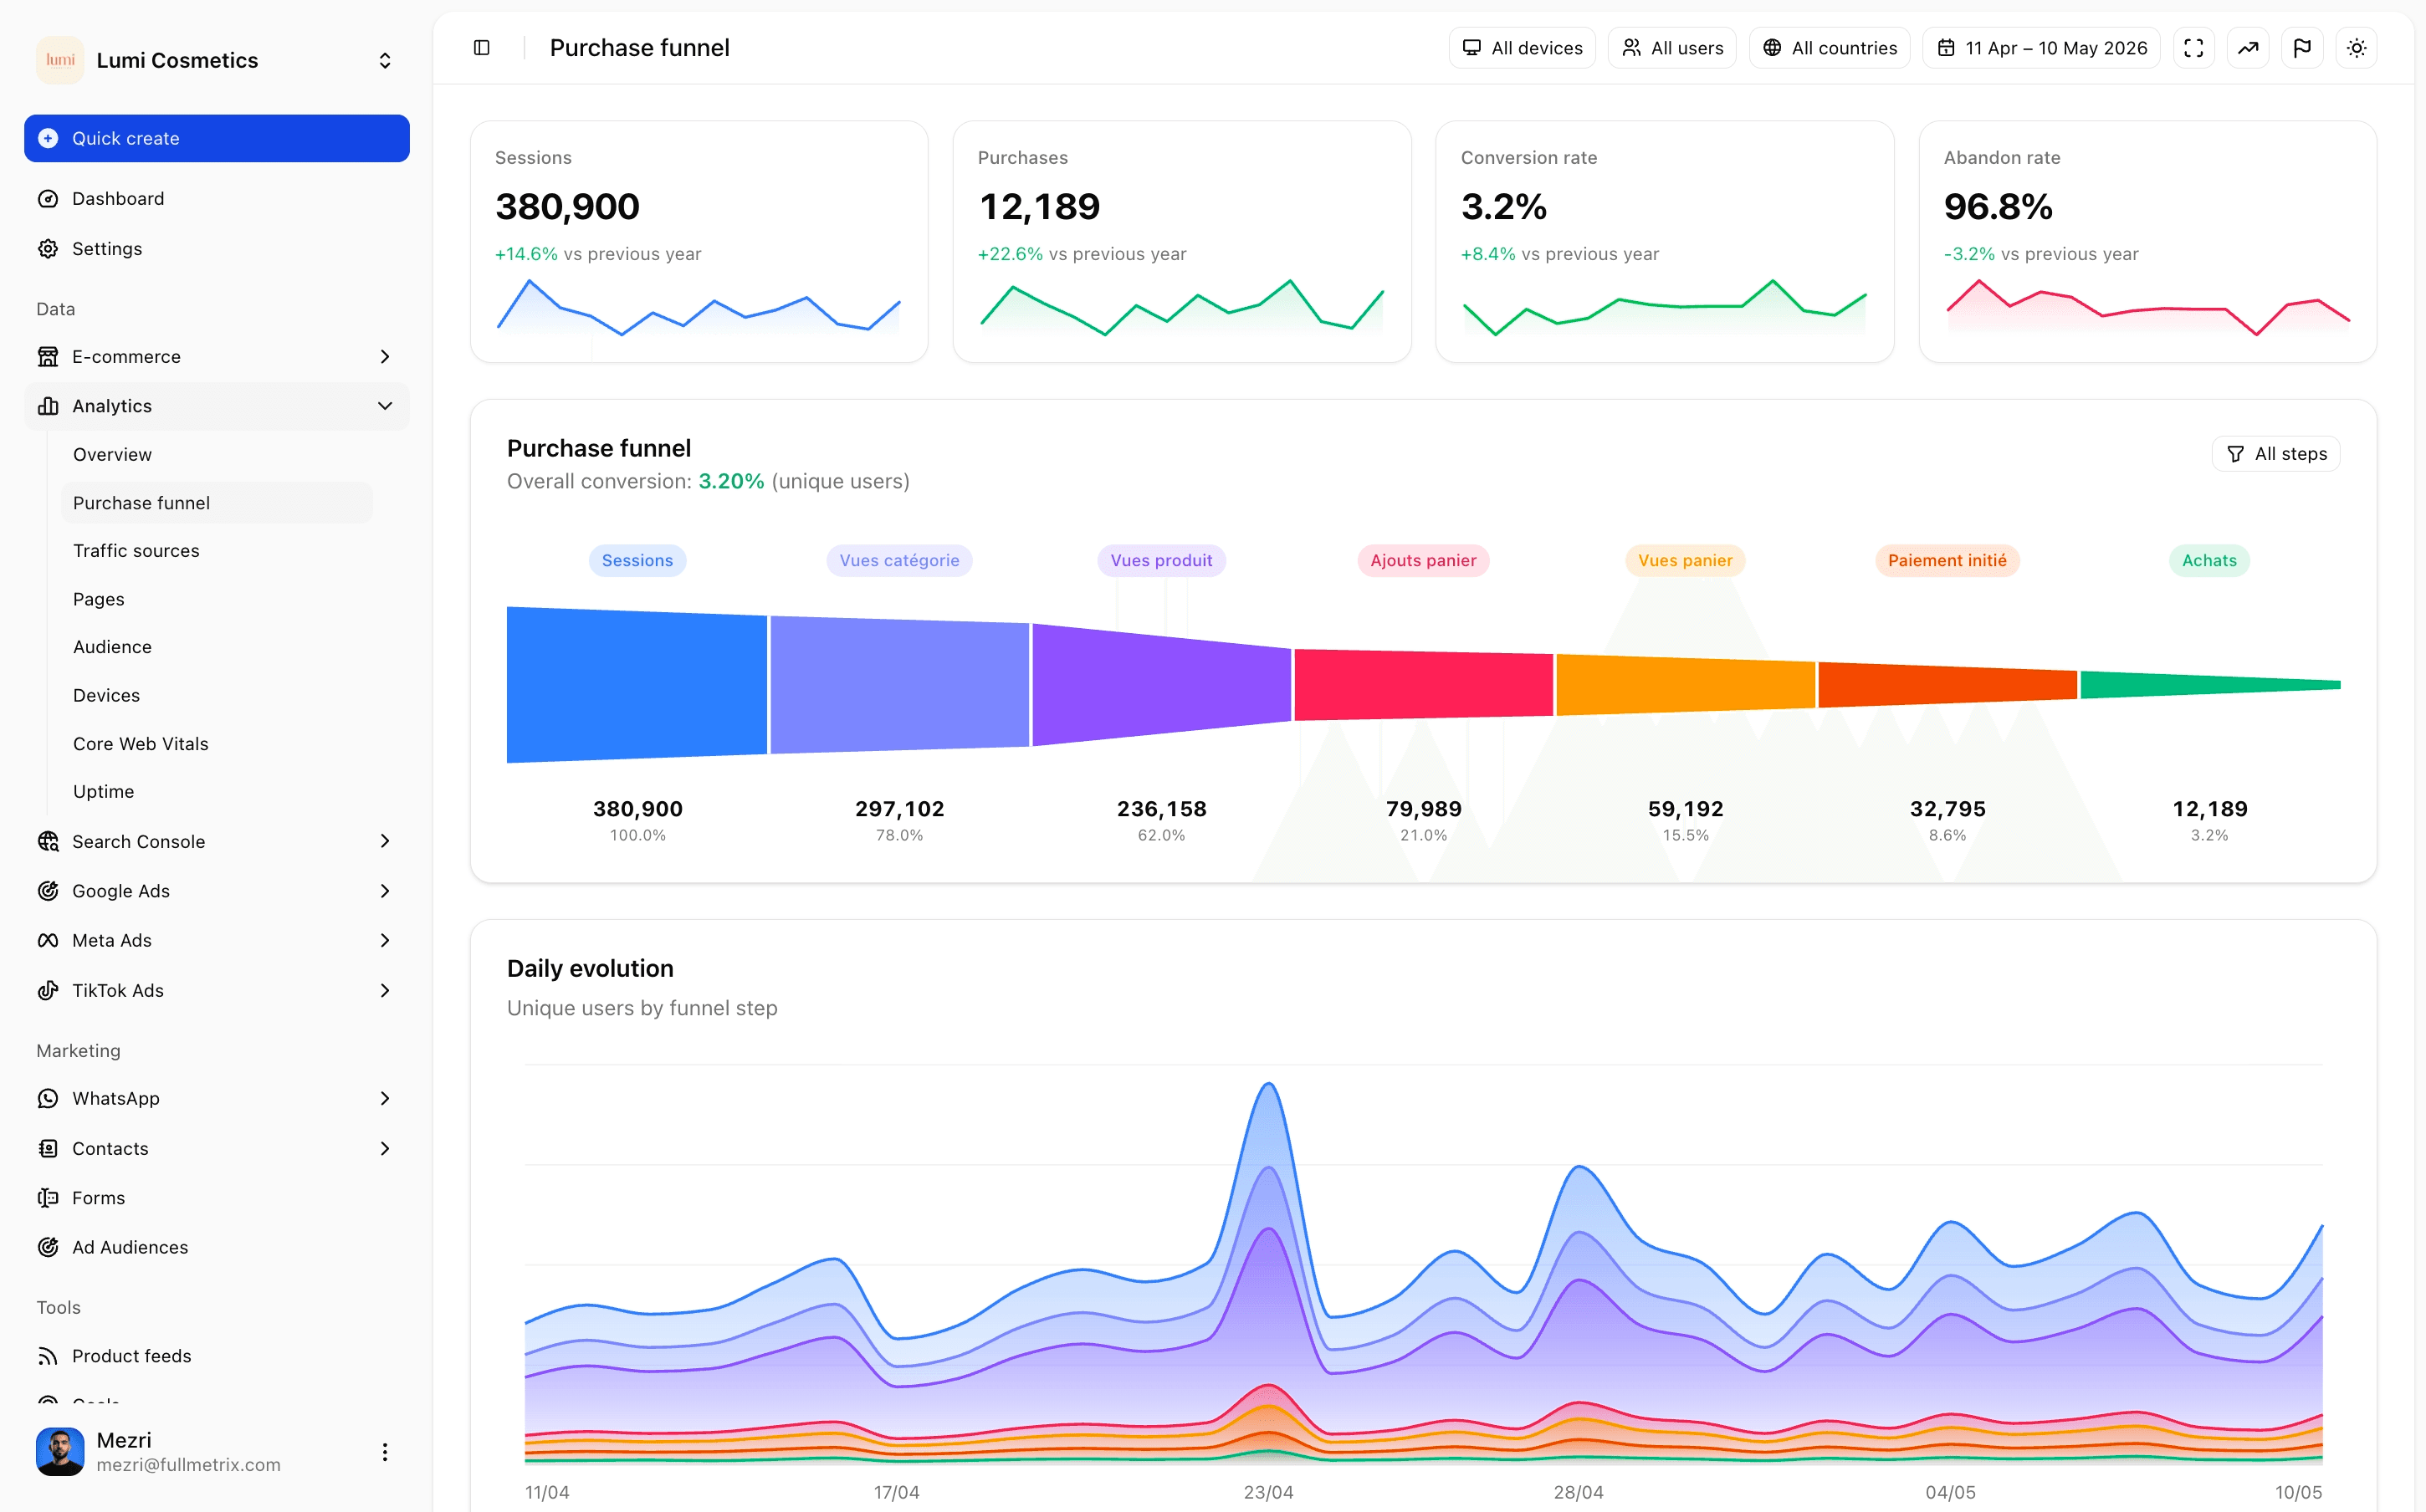This screenshot has height=1512, width=2426.
Task: Open Forms from the sidebar
Action: click(217, 1198)
